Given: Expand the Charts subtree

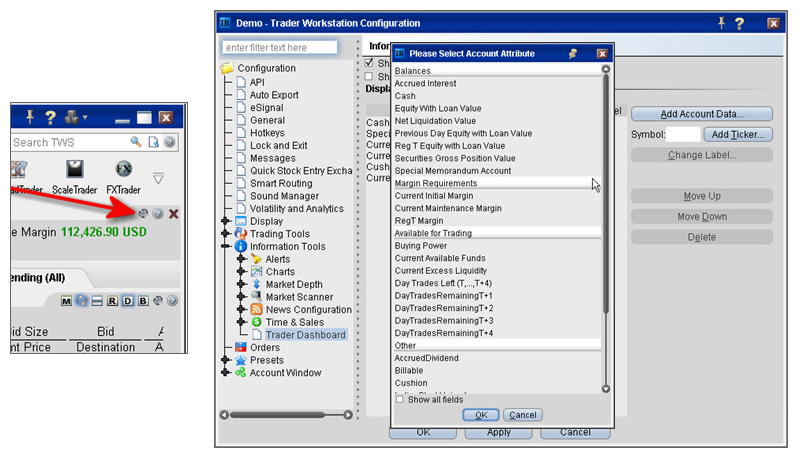Looking at the screenshot, I should (x=242, y=272).
